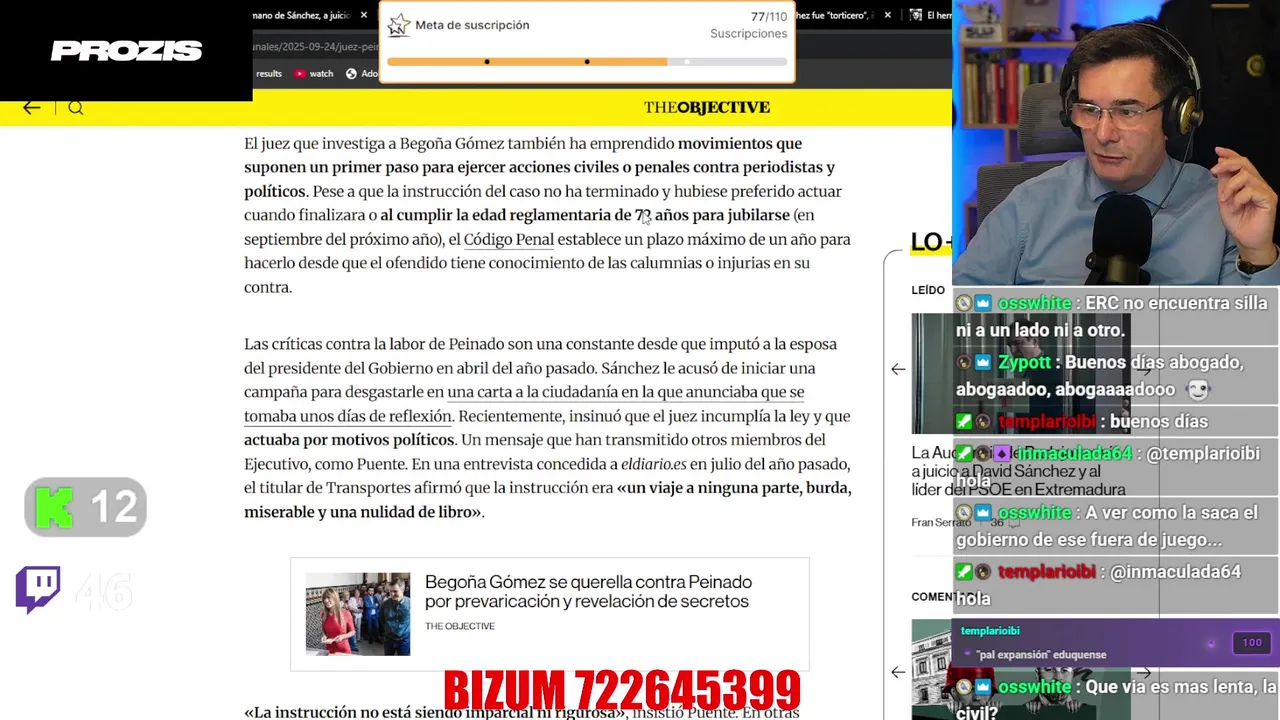Switch to the 'fue "torticero"' browser tab
Viewport: 1280px width, 720px height.
(838, 15)
